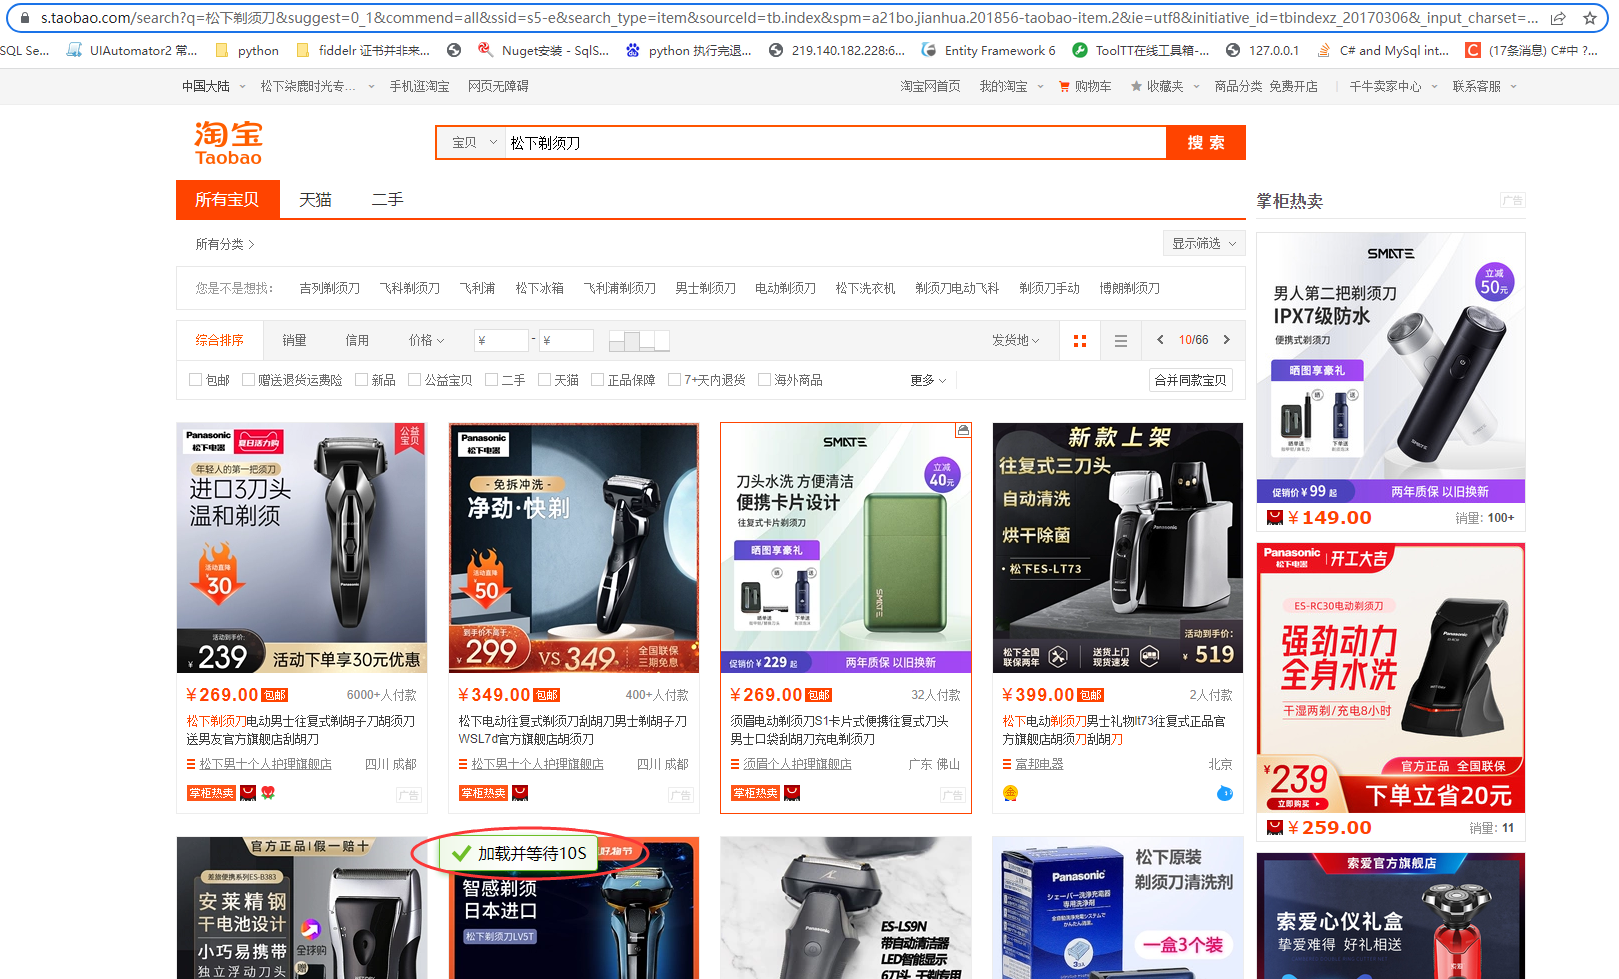Screen dimensions: 1619x979
Task: Click the 联系客服 link
Action: pyautogui.click(x=1476, y=87)
